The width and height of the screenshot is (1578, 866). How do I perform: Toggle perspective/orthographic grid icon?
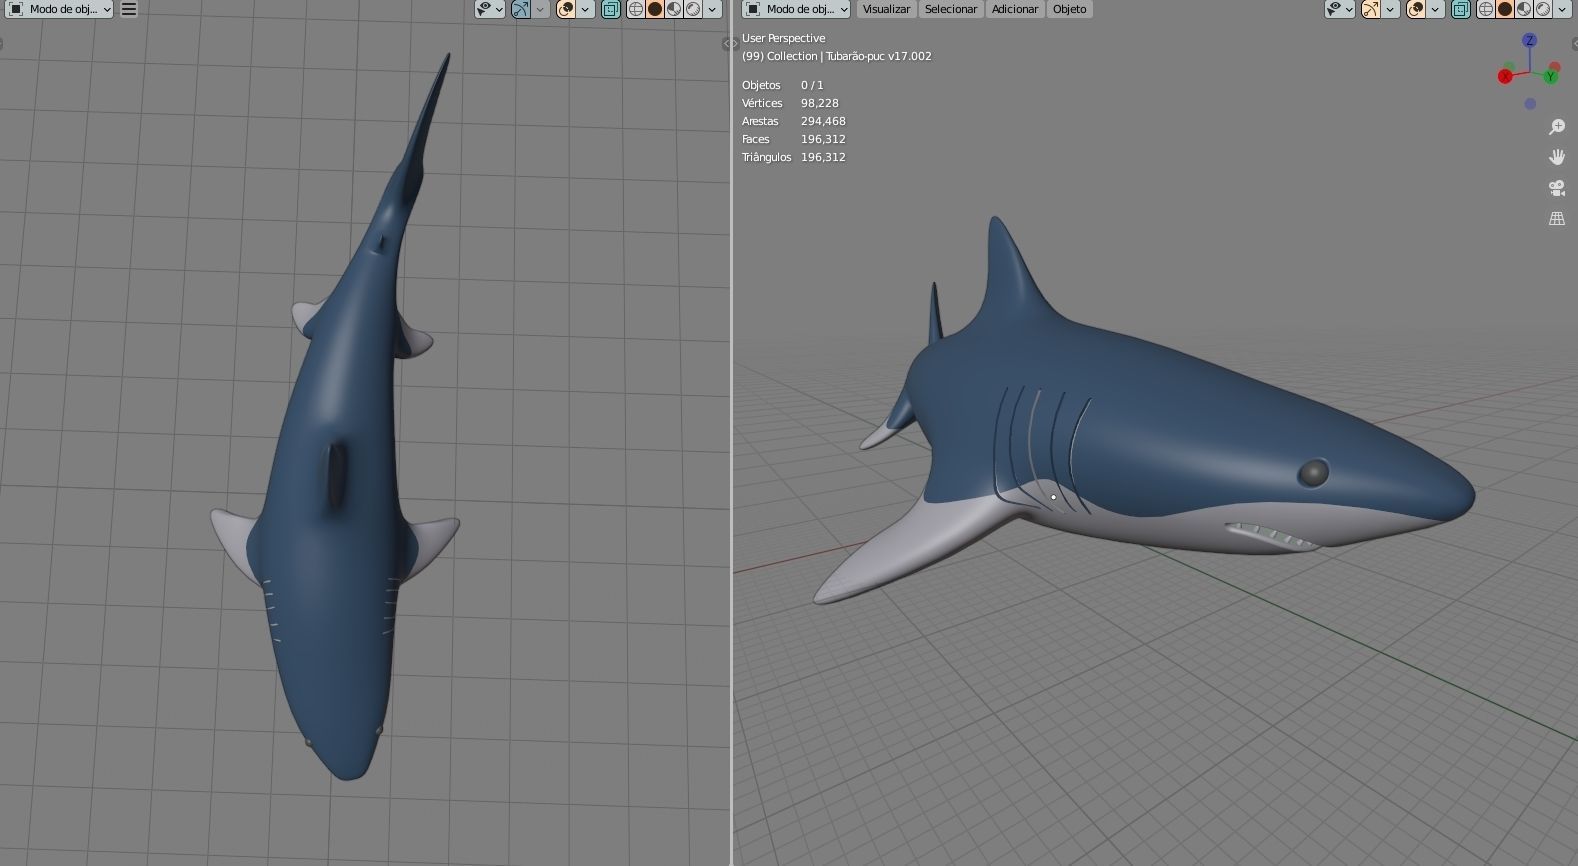1557,218
